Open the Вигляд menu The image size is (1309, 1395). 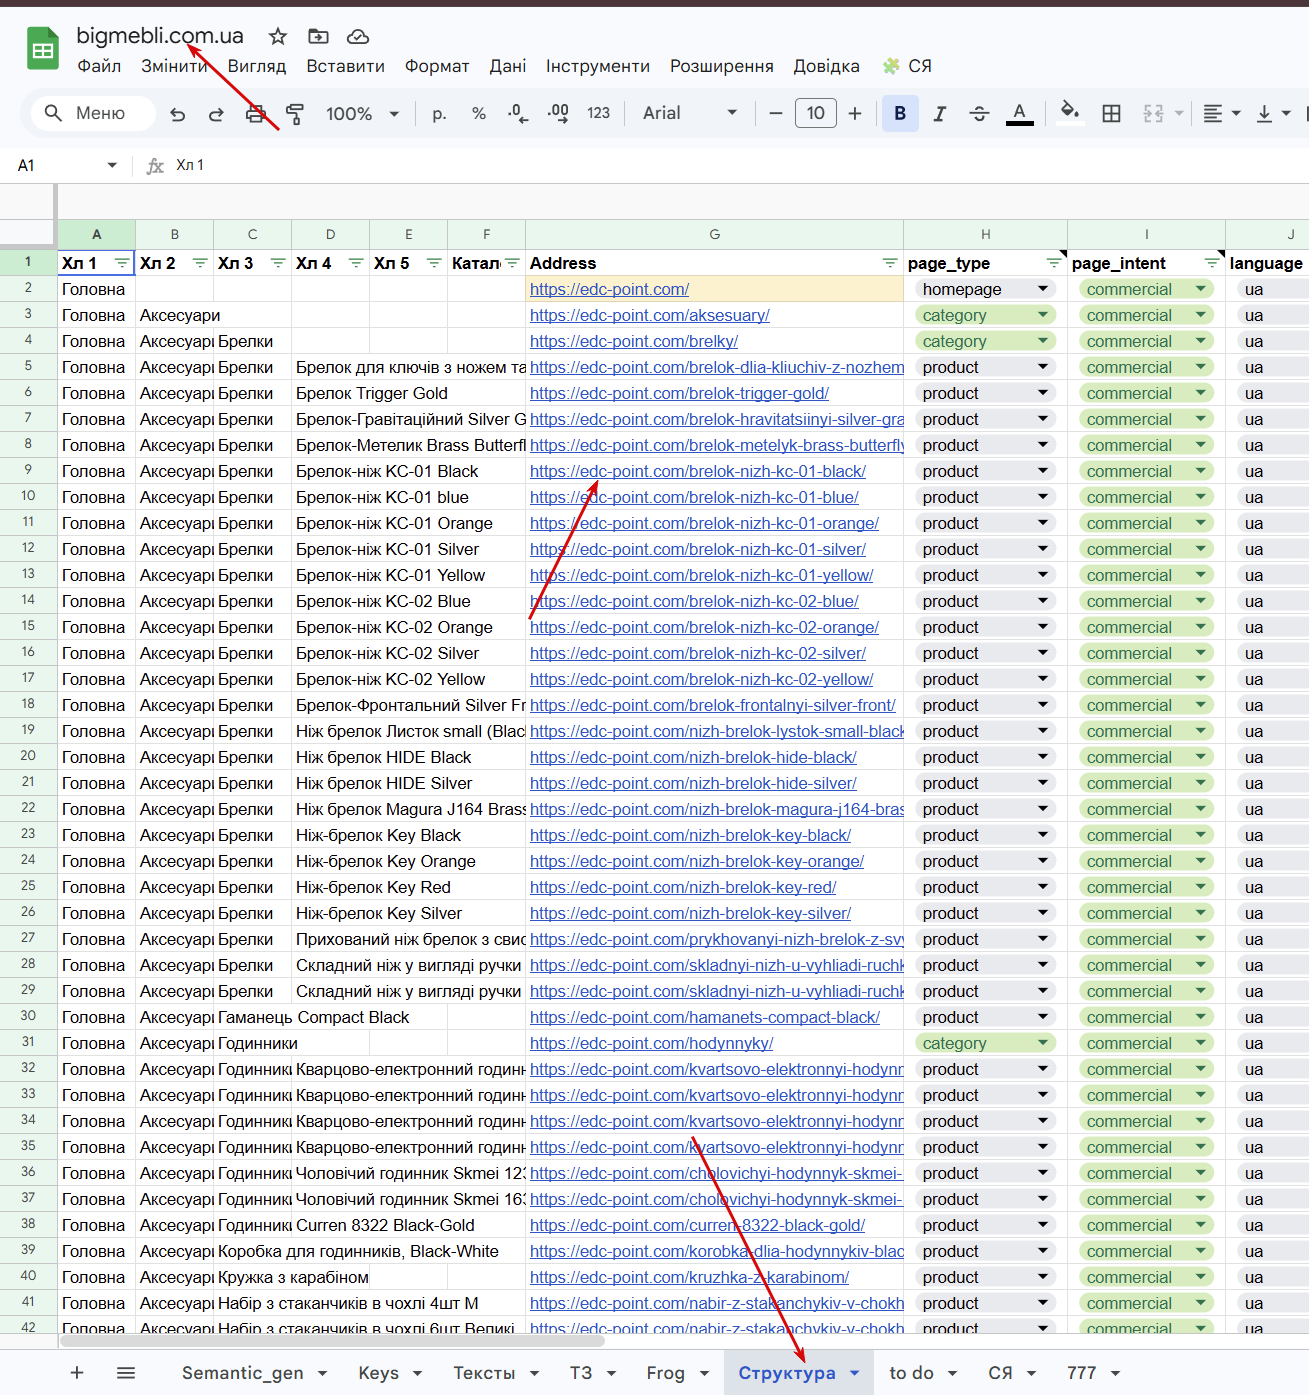(x=257, y=66)
